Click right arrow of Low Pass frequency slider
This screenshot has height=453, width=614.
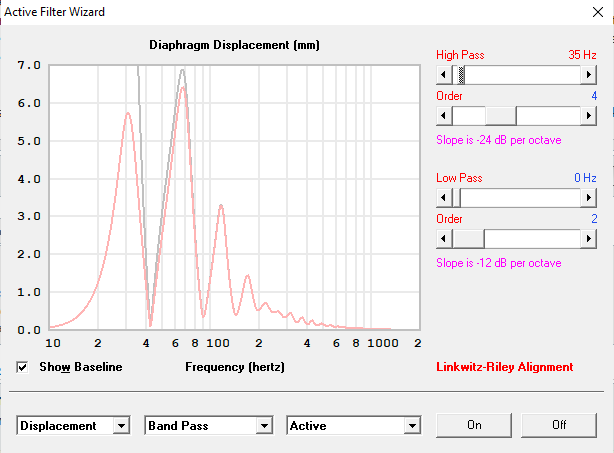click(588, 197)
